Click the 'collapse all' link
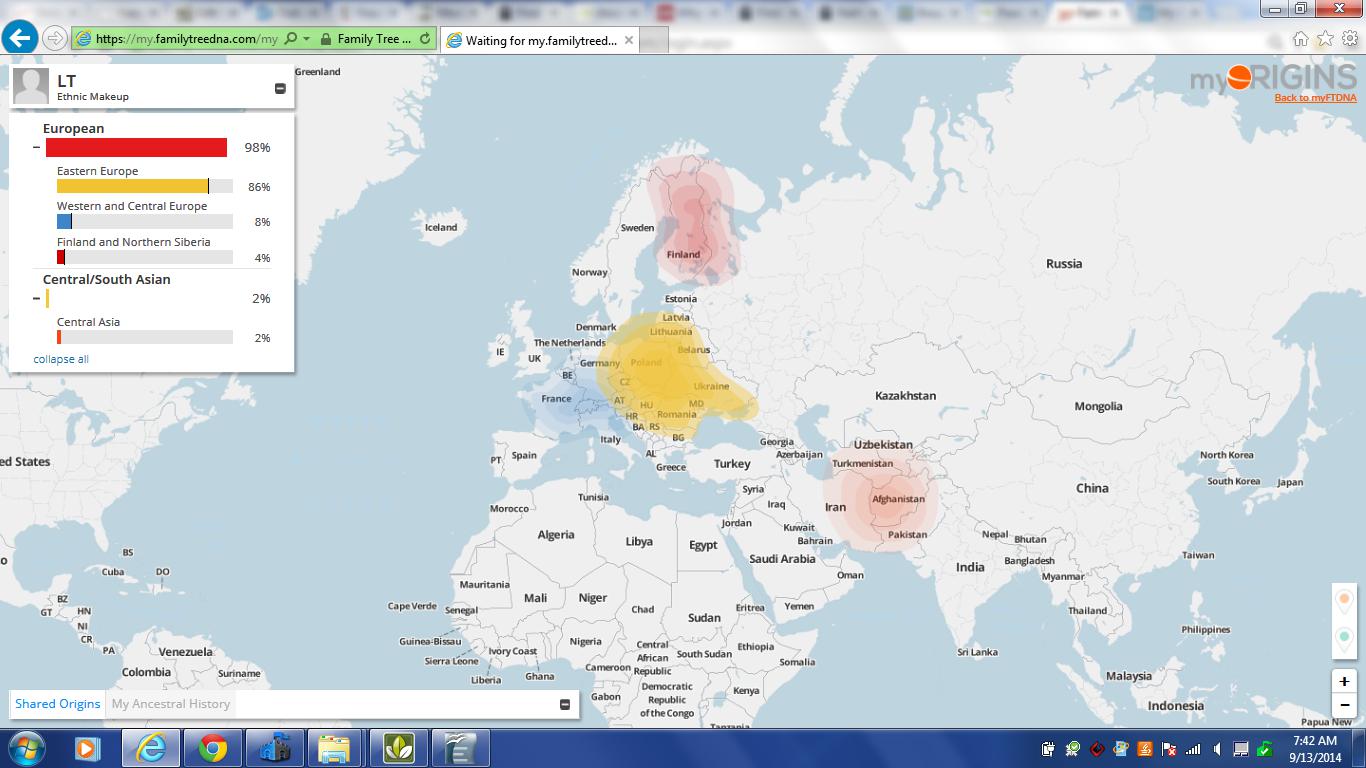 click(x=61, y=359)
